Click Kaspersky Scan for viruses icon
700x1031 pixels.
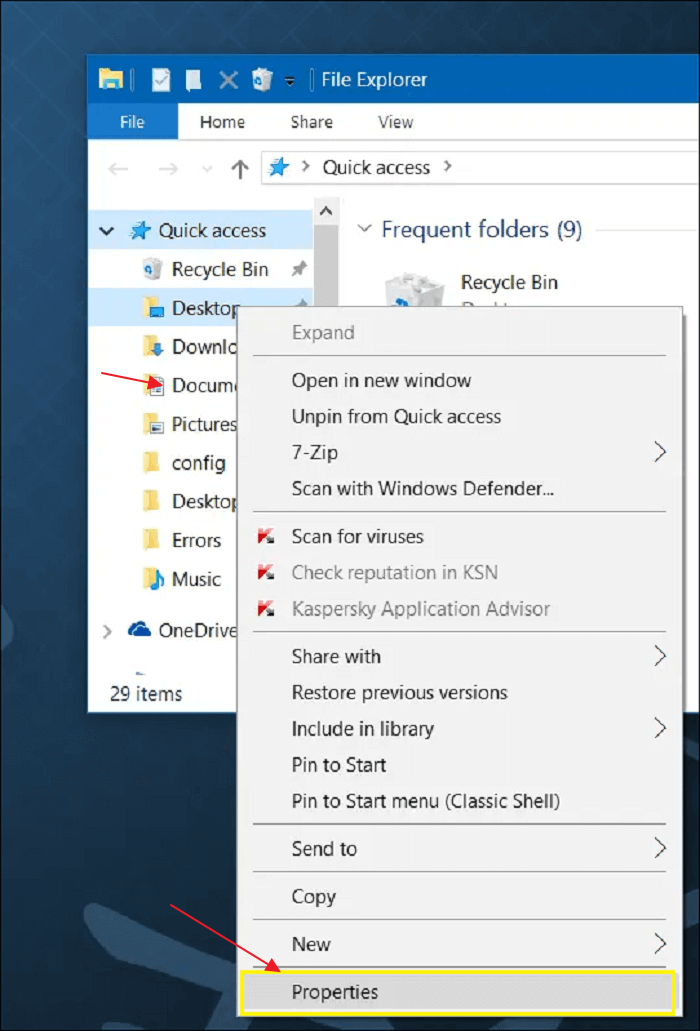click(x=266, y=537)
